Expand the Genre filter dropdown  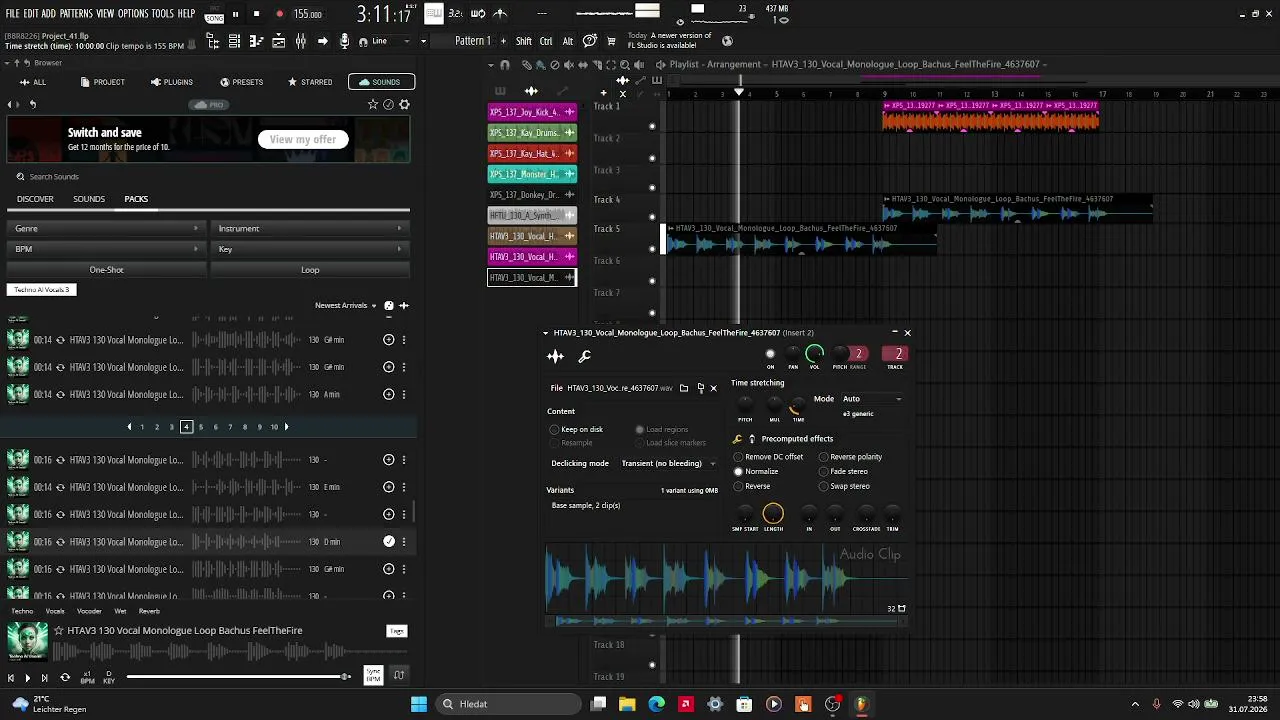[x=106, y=228]
